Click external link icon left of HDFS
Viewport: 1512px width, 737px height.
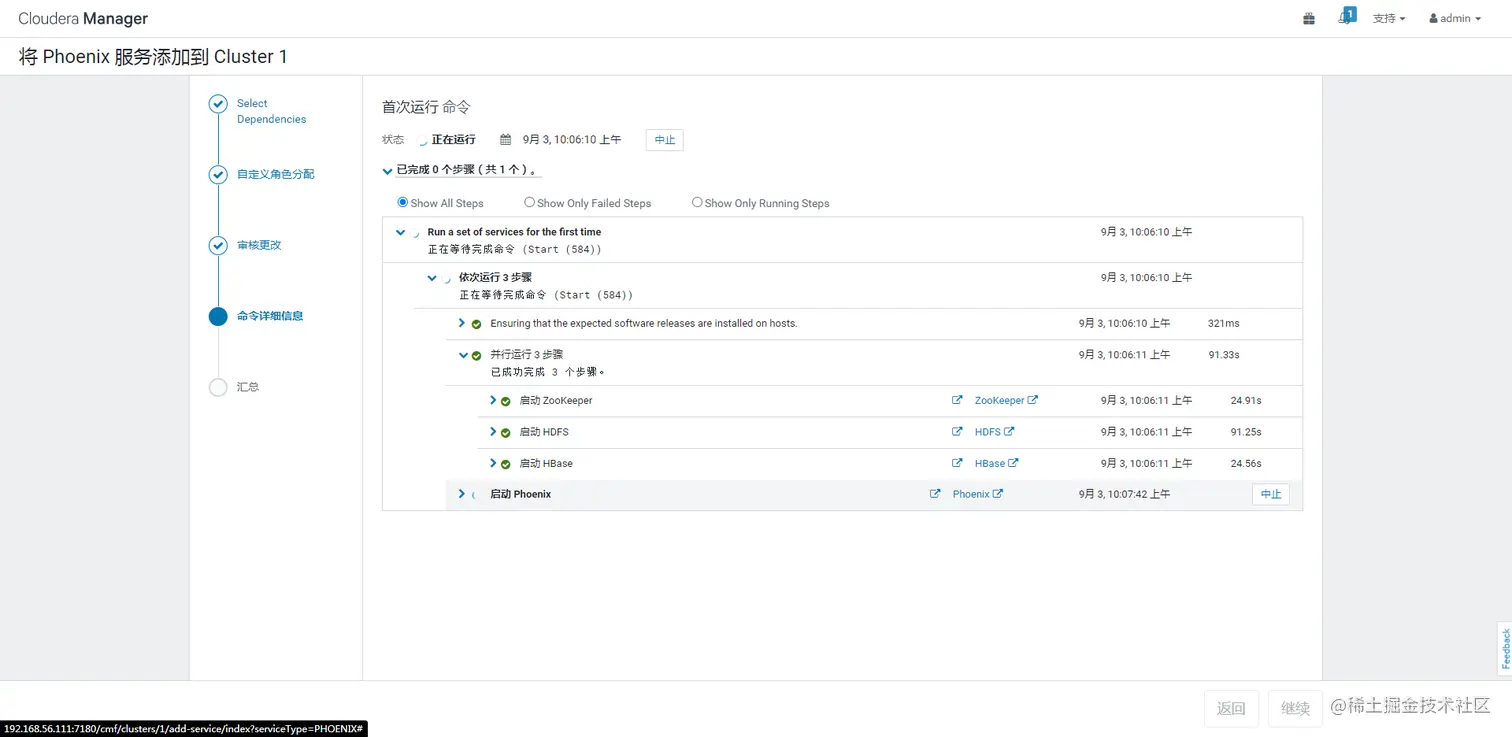pos(957,432)
